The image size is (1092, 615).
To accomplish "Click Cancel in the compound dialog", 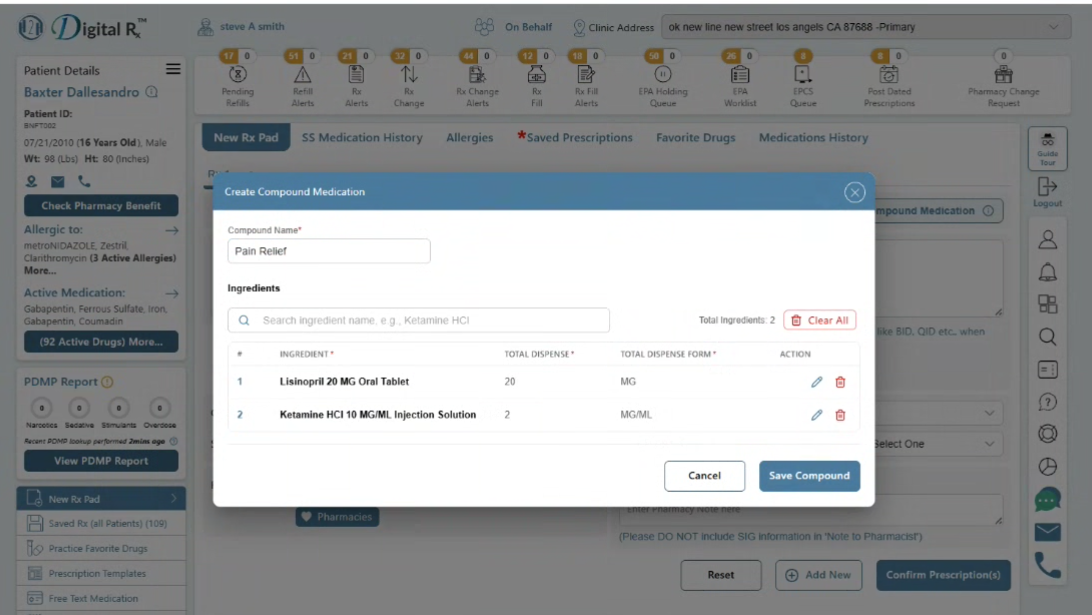I will 704,476.
